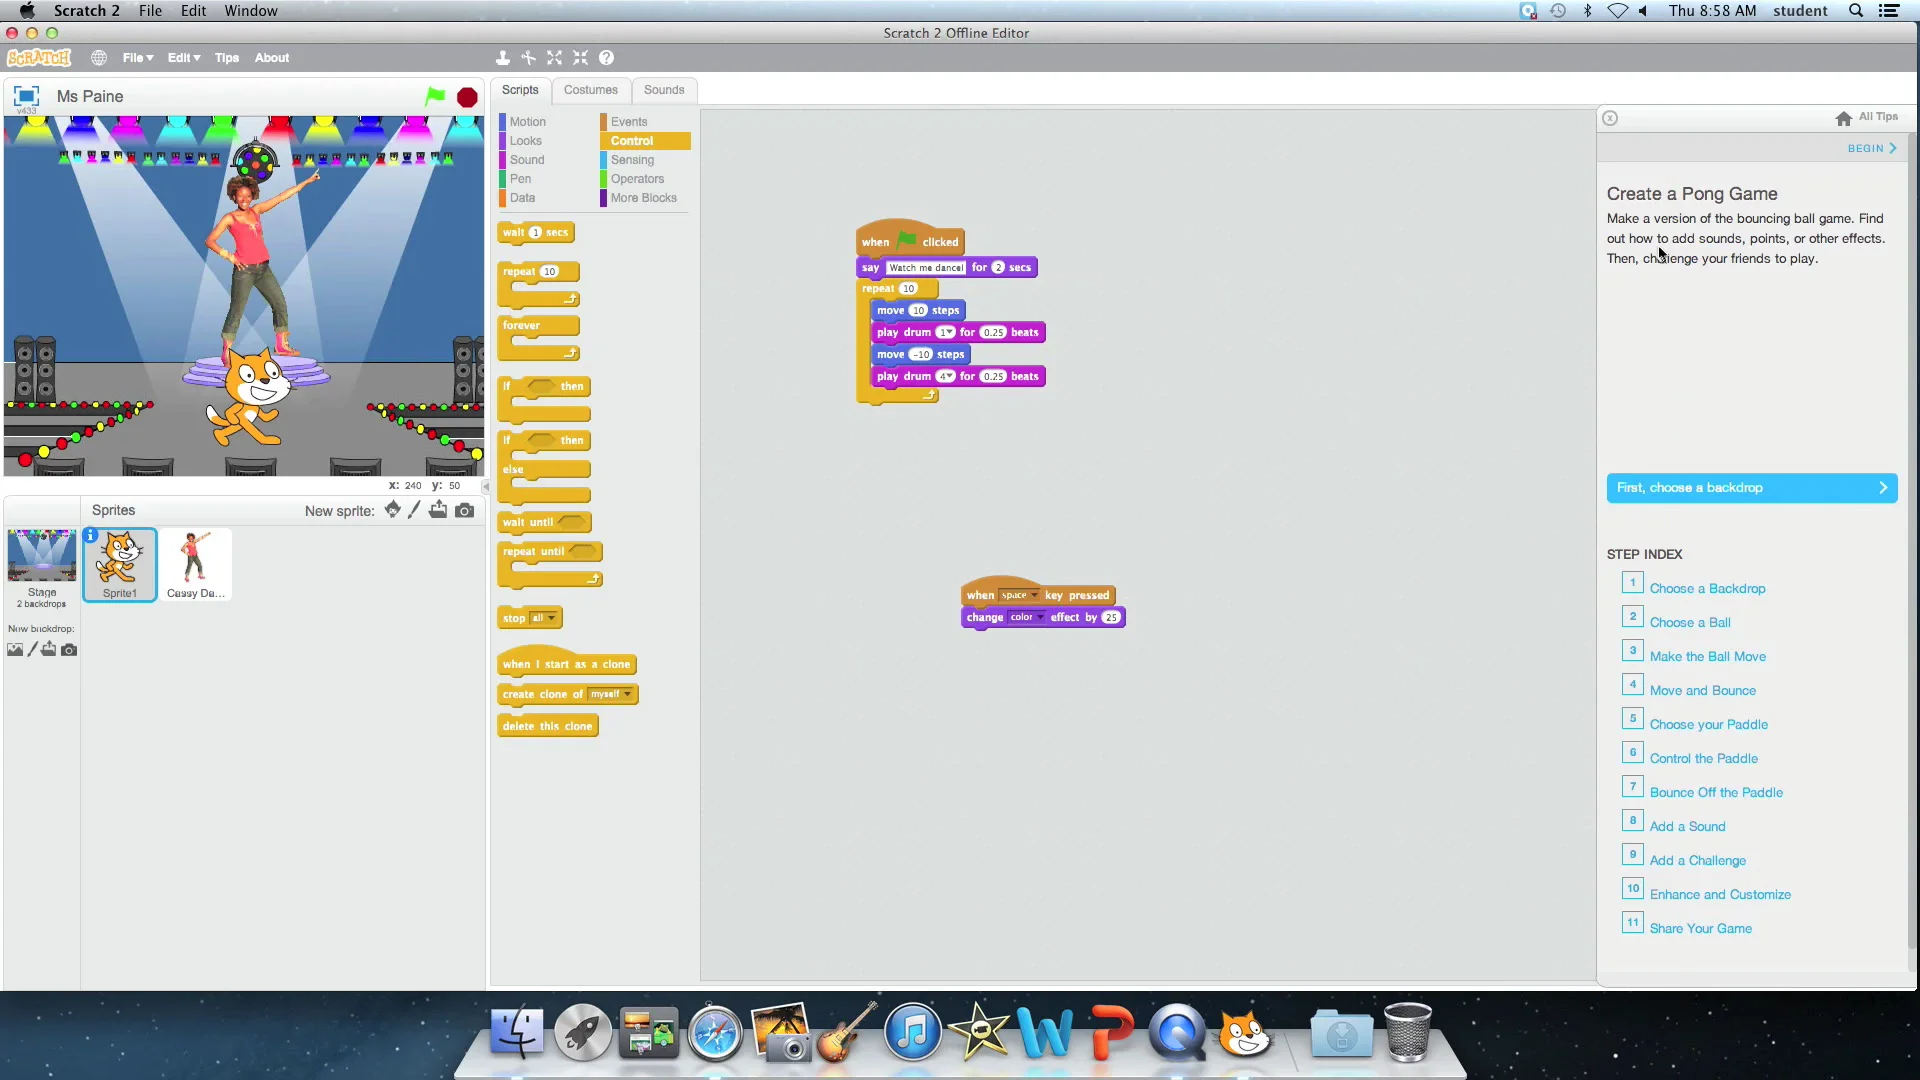Select the scissors delete tool

pos(528,58)
